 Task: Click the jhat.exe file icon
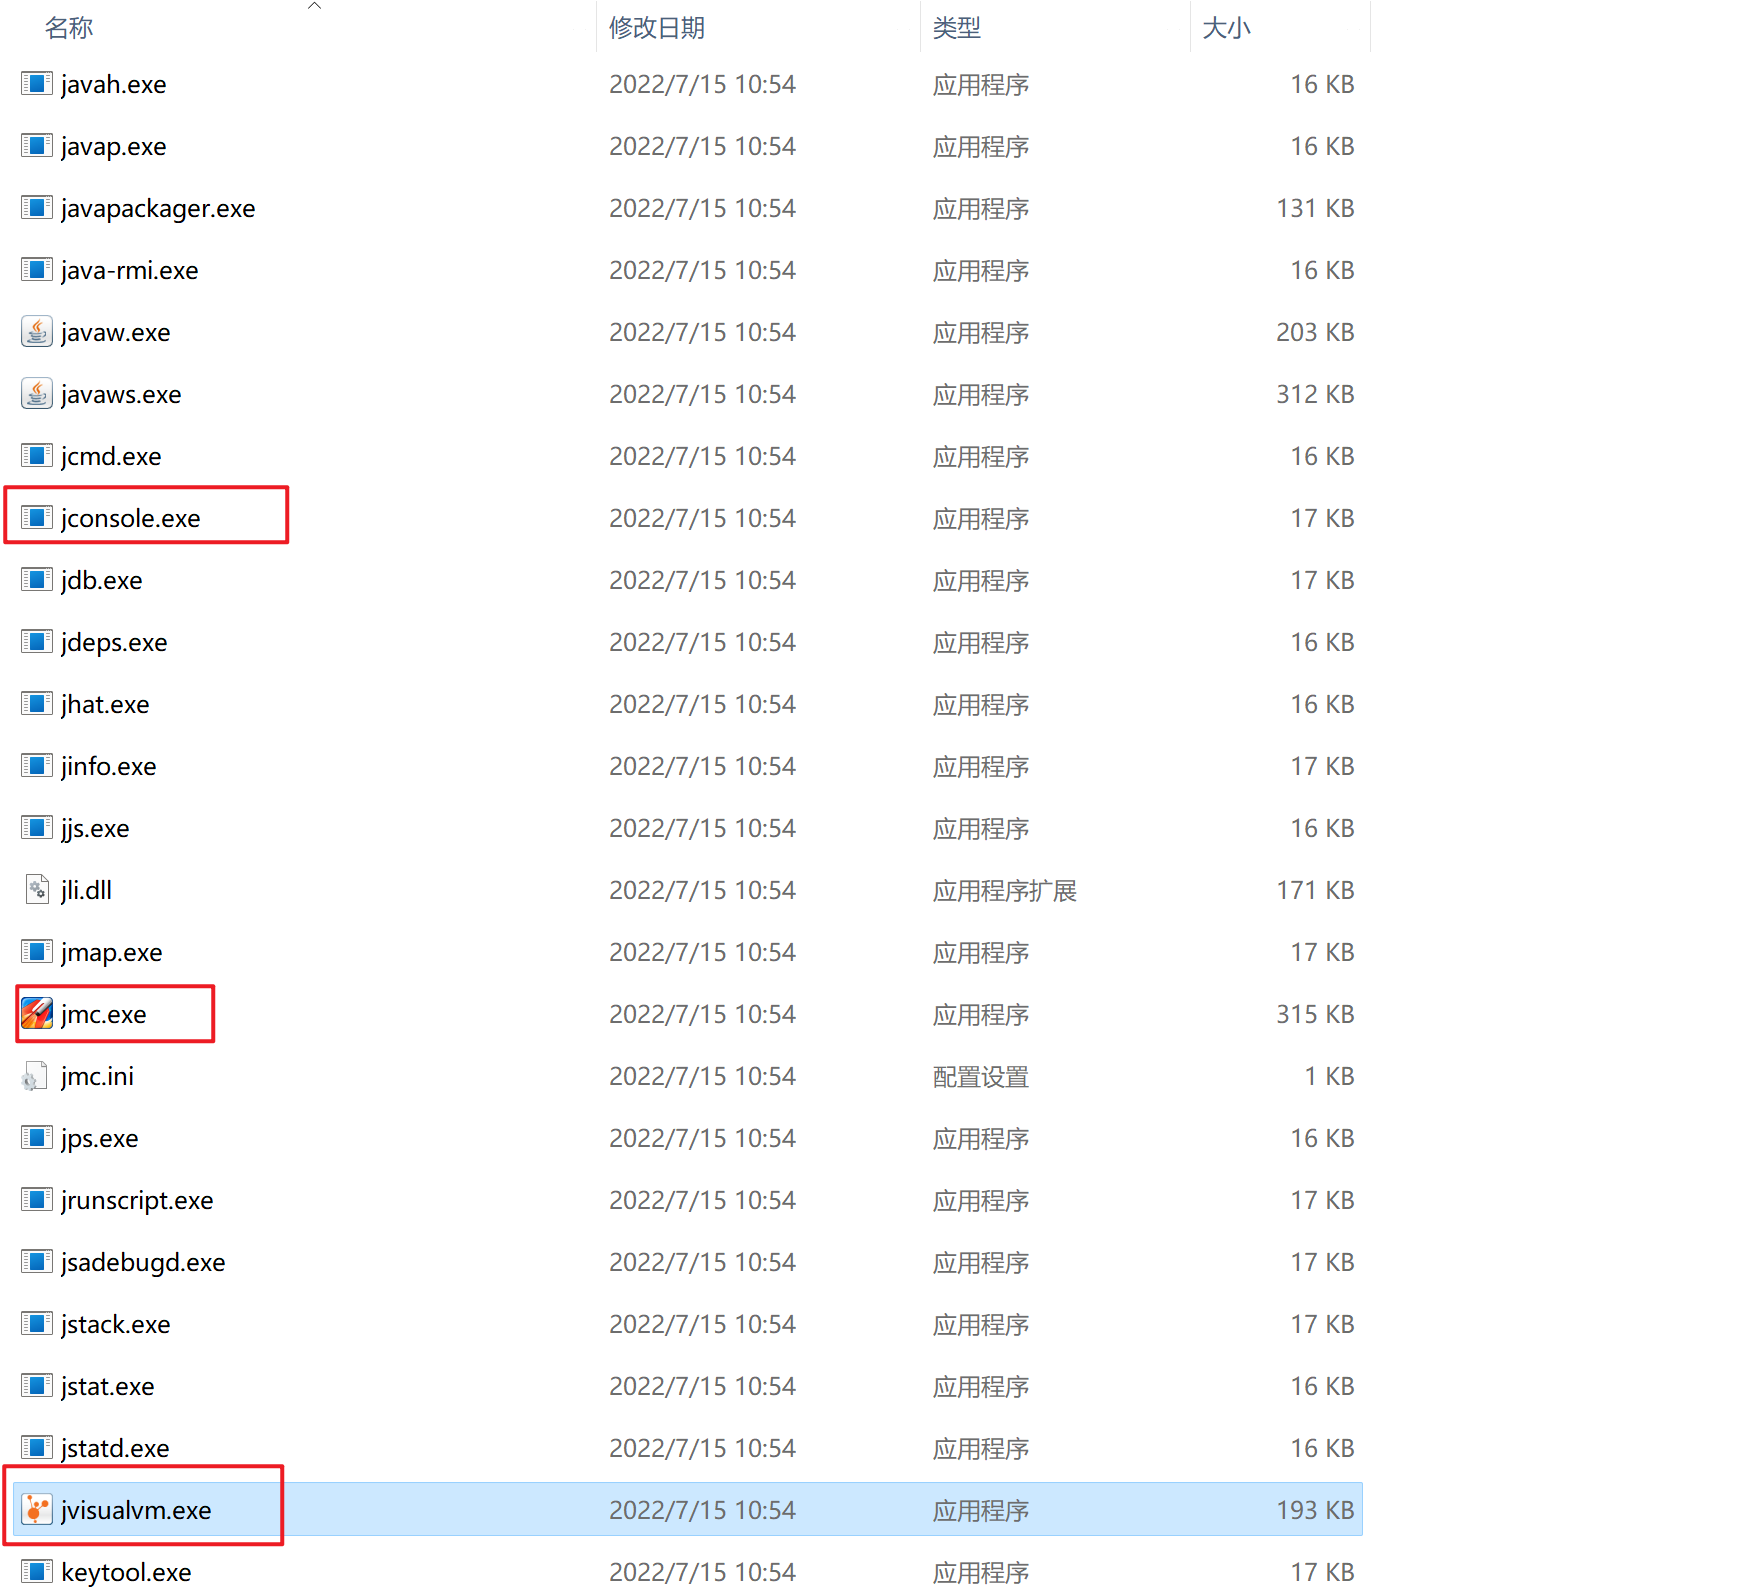point(37,704)
